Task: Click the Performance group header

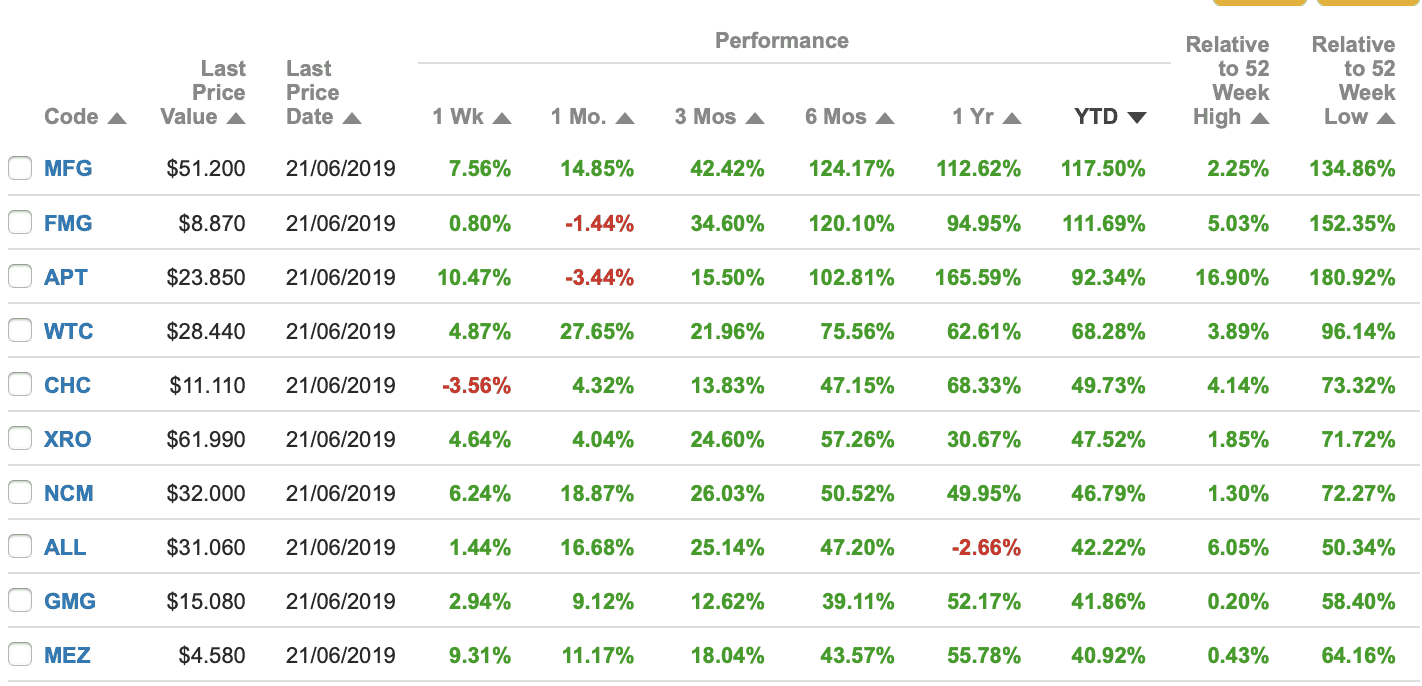Action: 781,41
